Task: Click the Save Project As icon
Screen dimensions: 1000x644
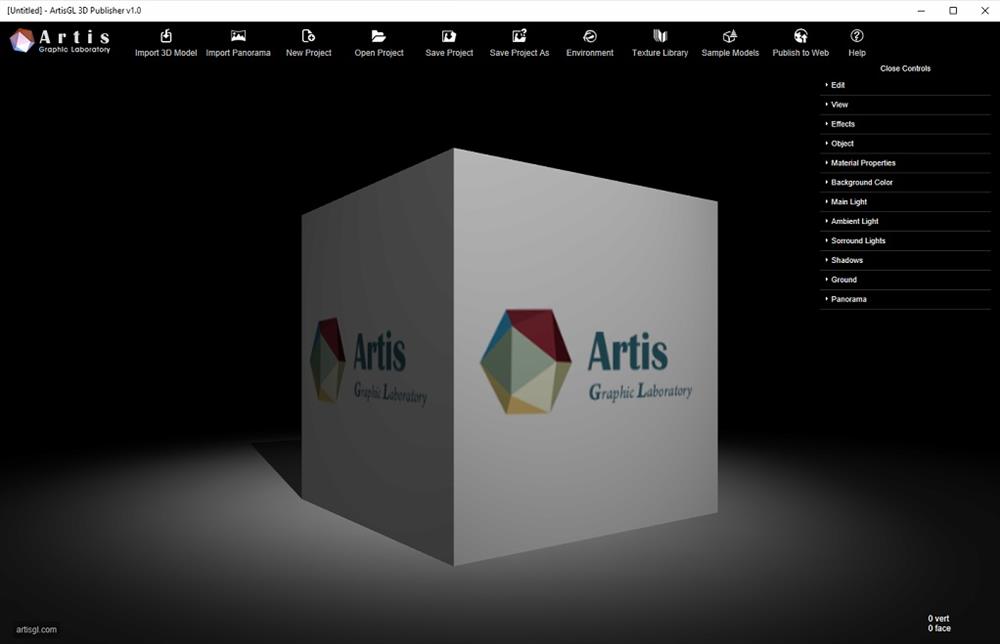Action: [x=519, y=36]
